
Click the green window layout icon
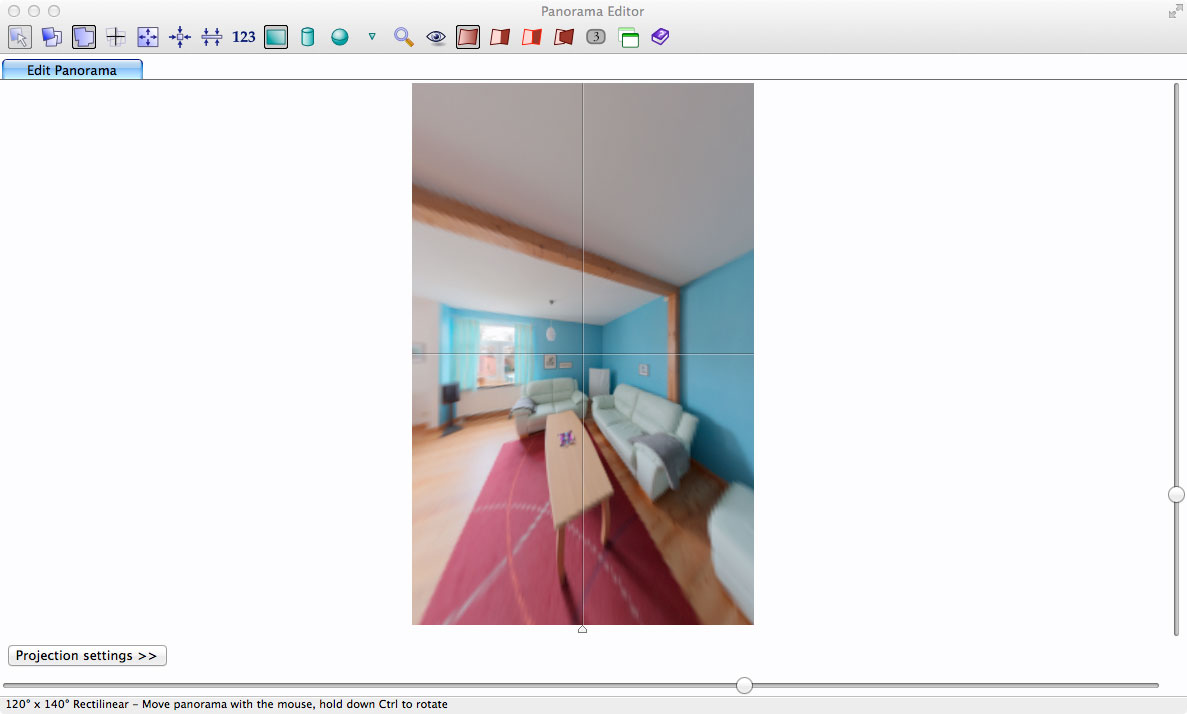coord(628,38)
